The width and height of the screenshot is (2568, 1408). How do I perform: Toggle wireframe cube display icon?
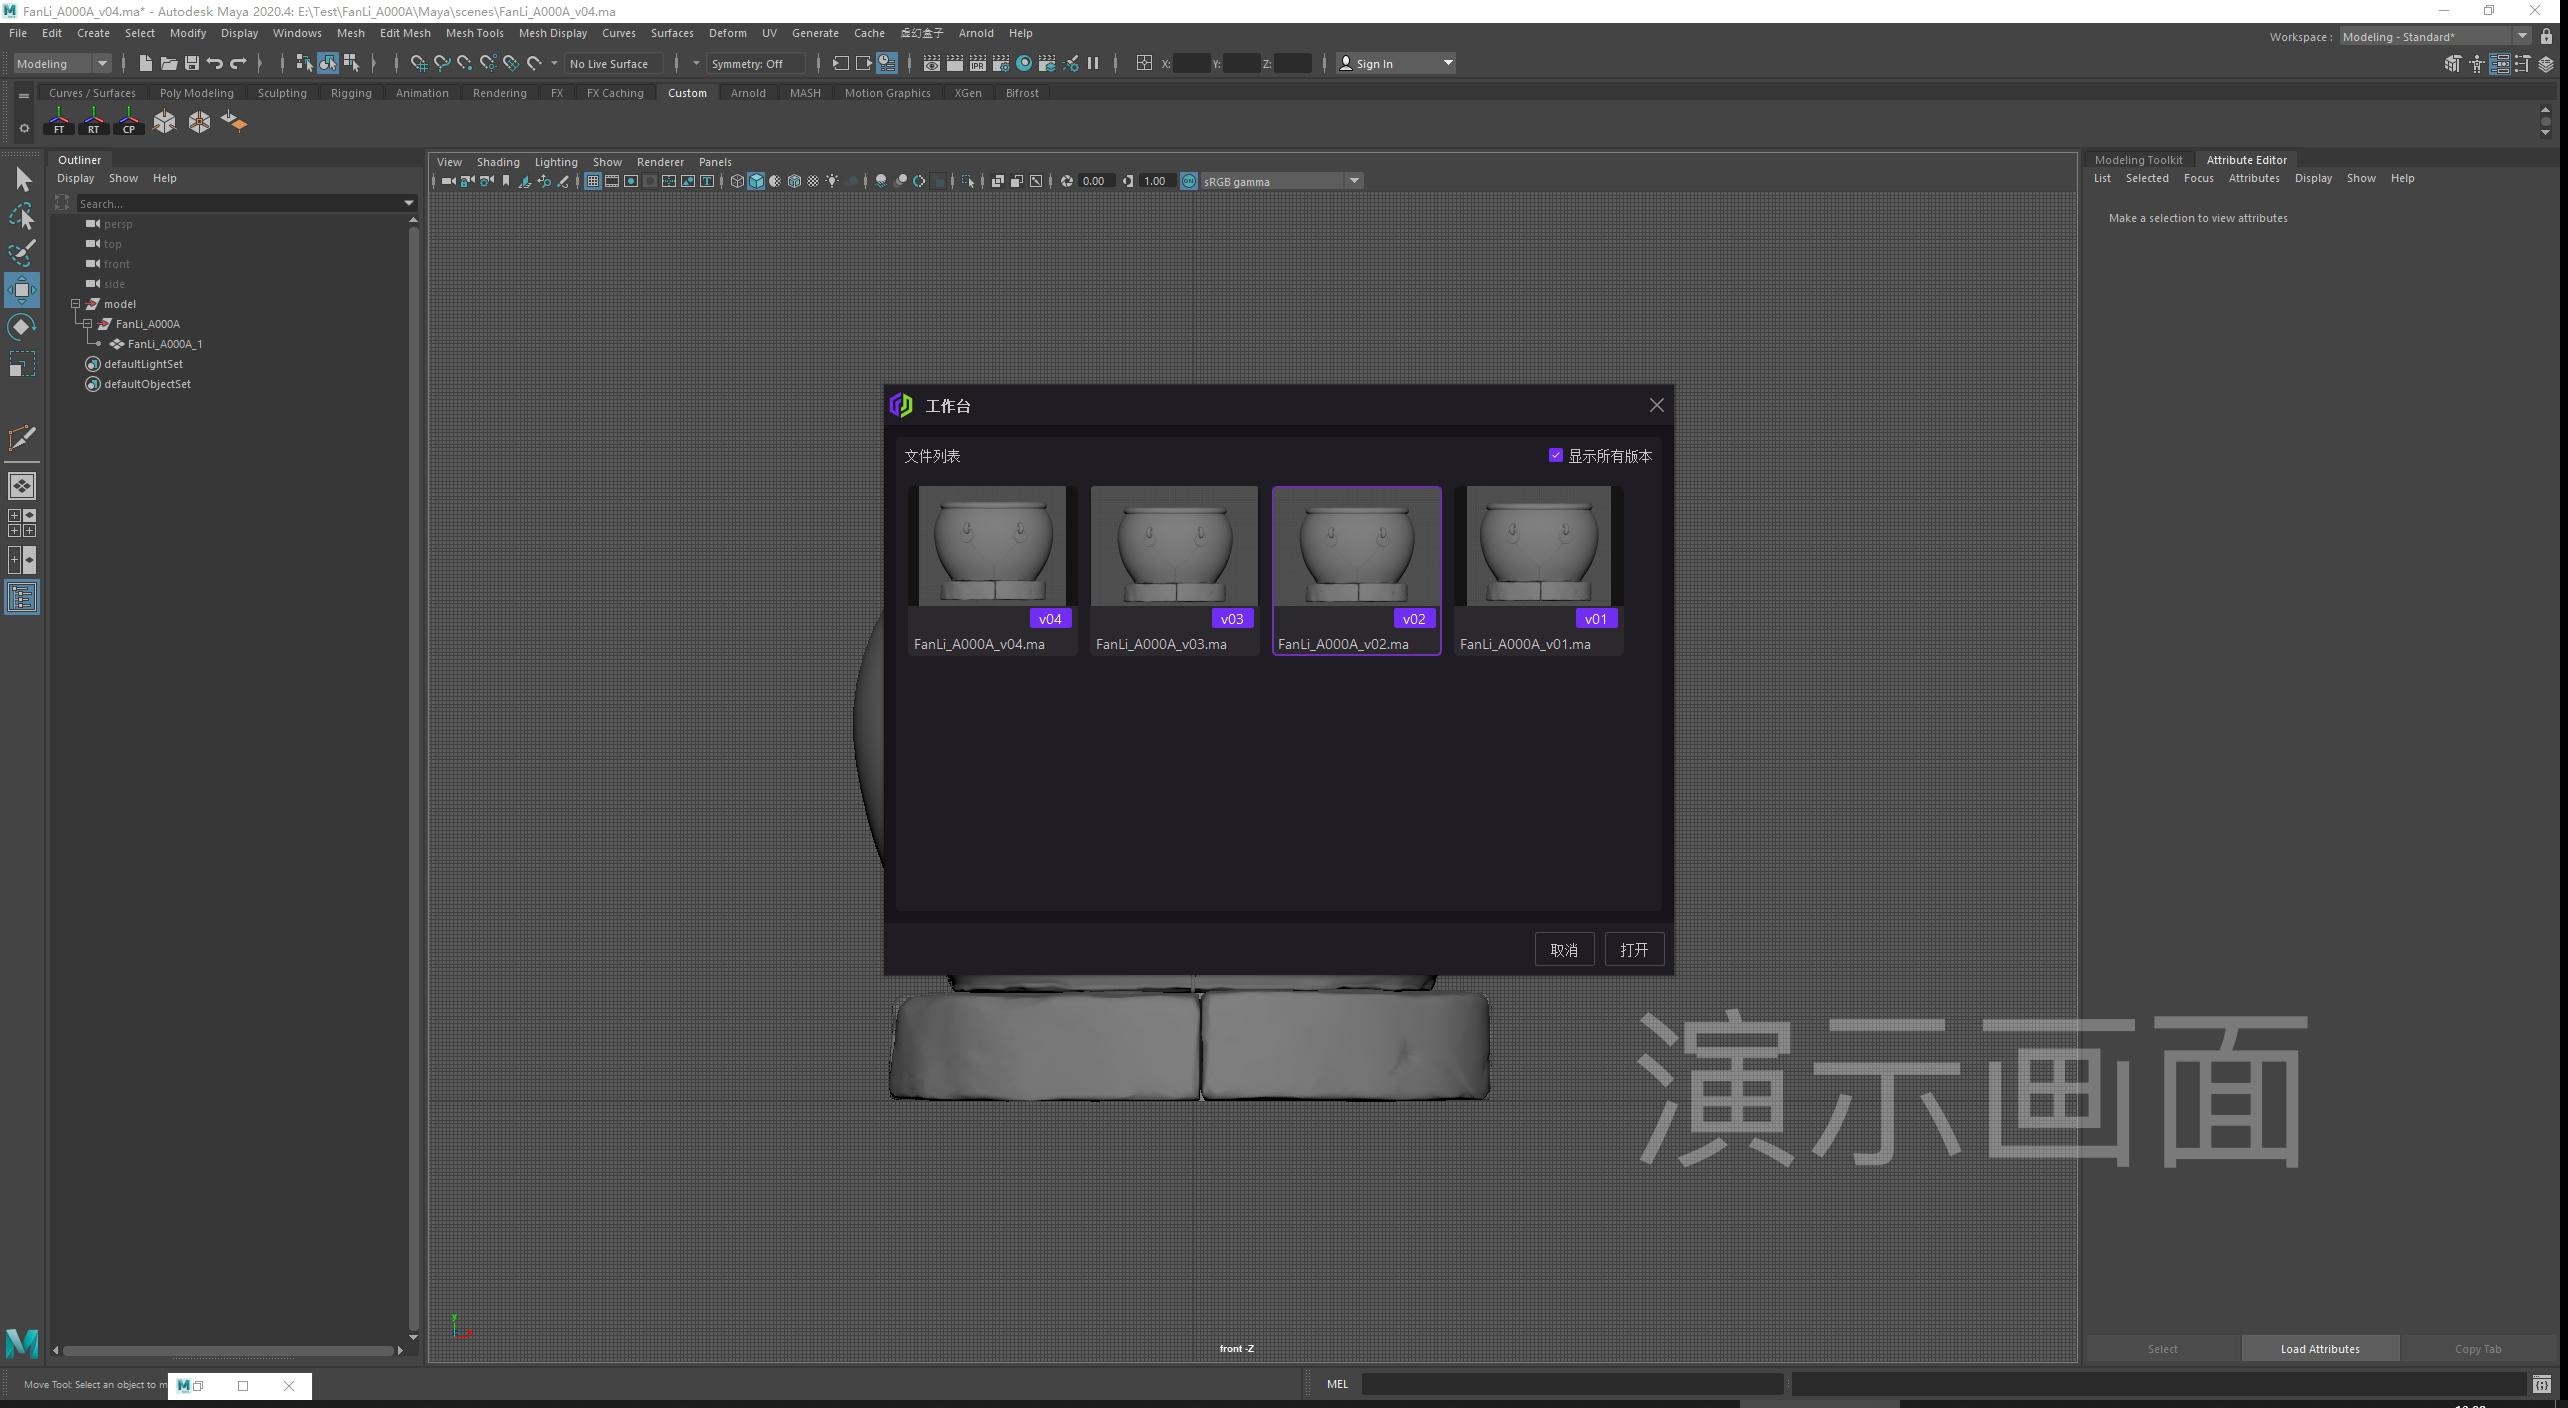737,181
